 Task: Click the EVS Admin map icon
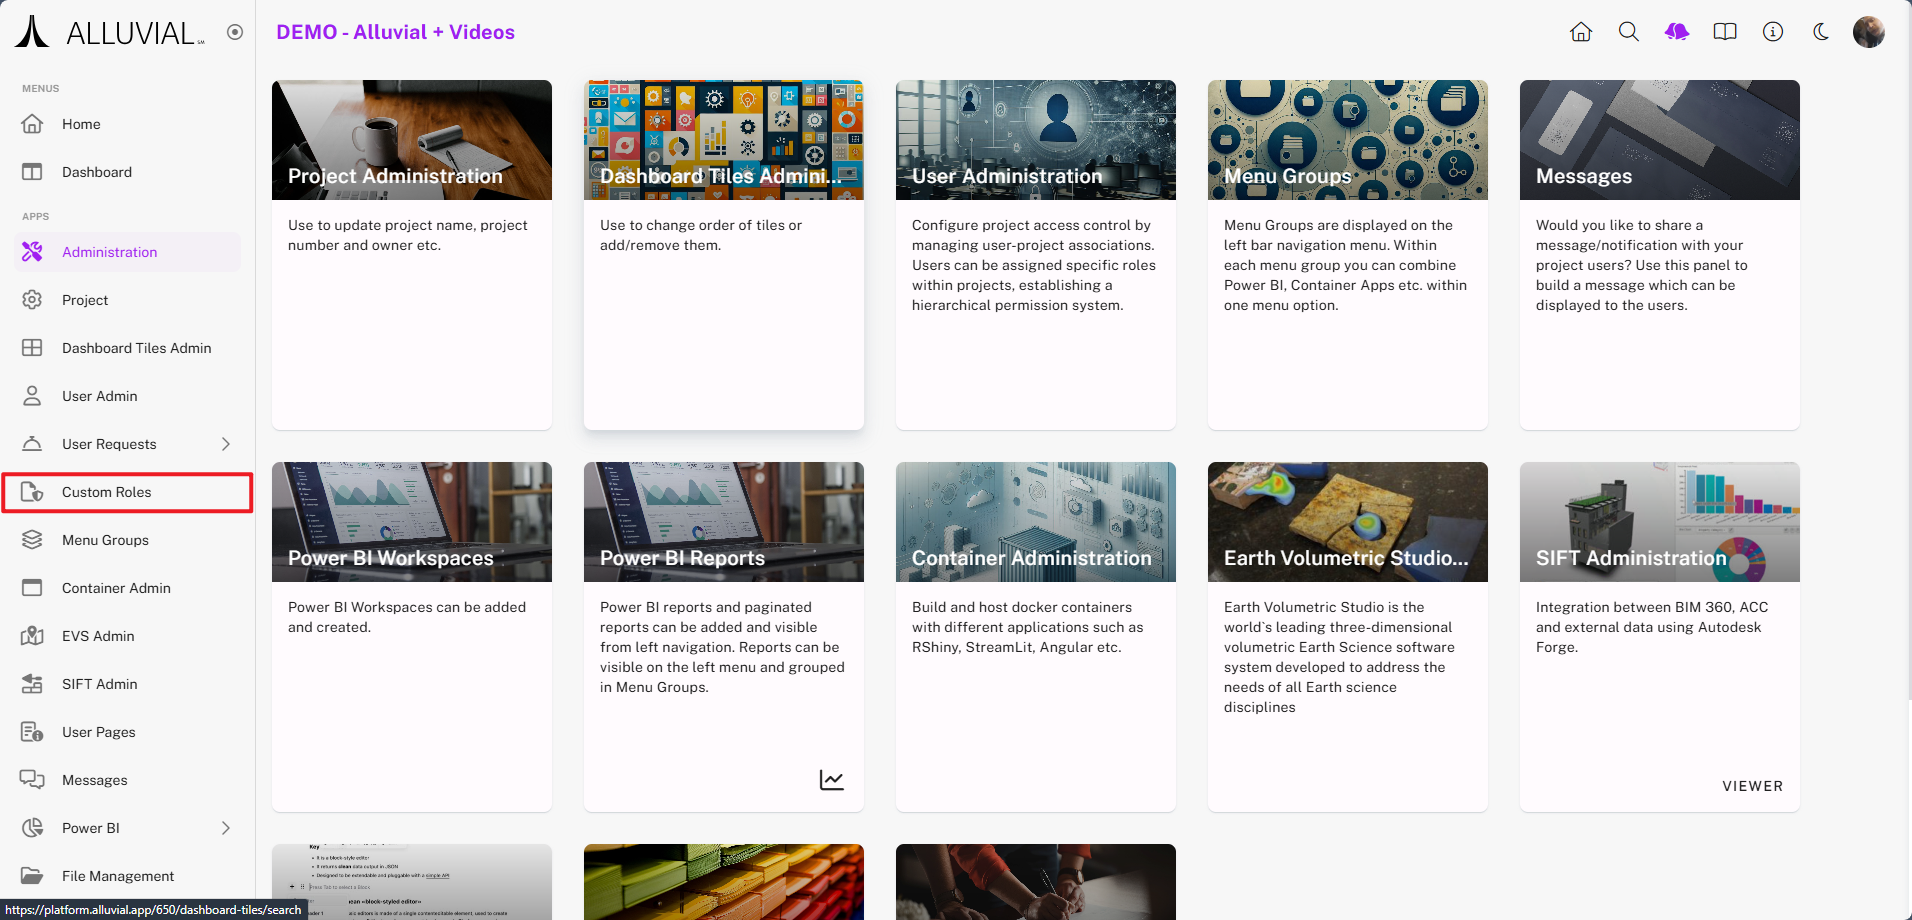pyautogui.click(x=32, y=636)
